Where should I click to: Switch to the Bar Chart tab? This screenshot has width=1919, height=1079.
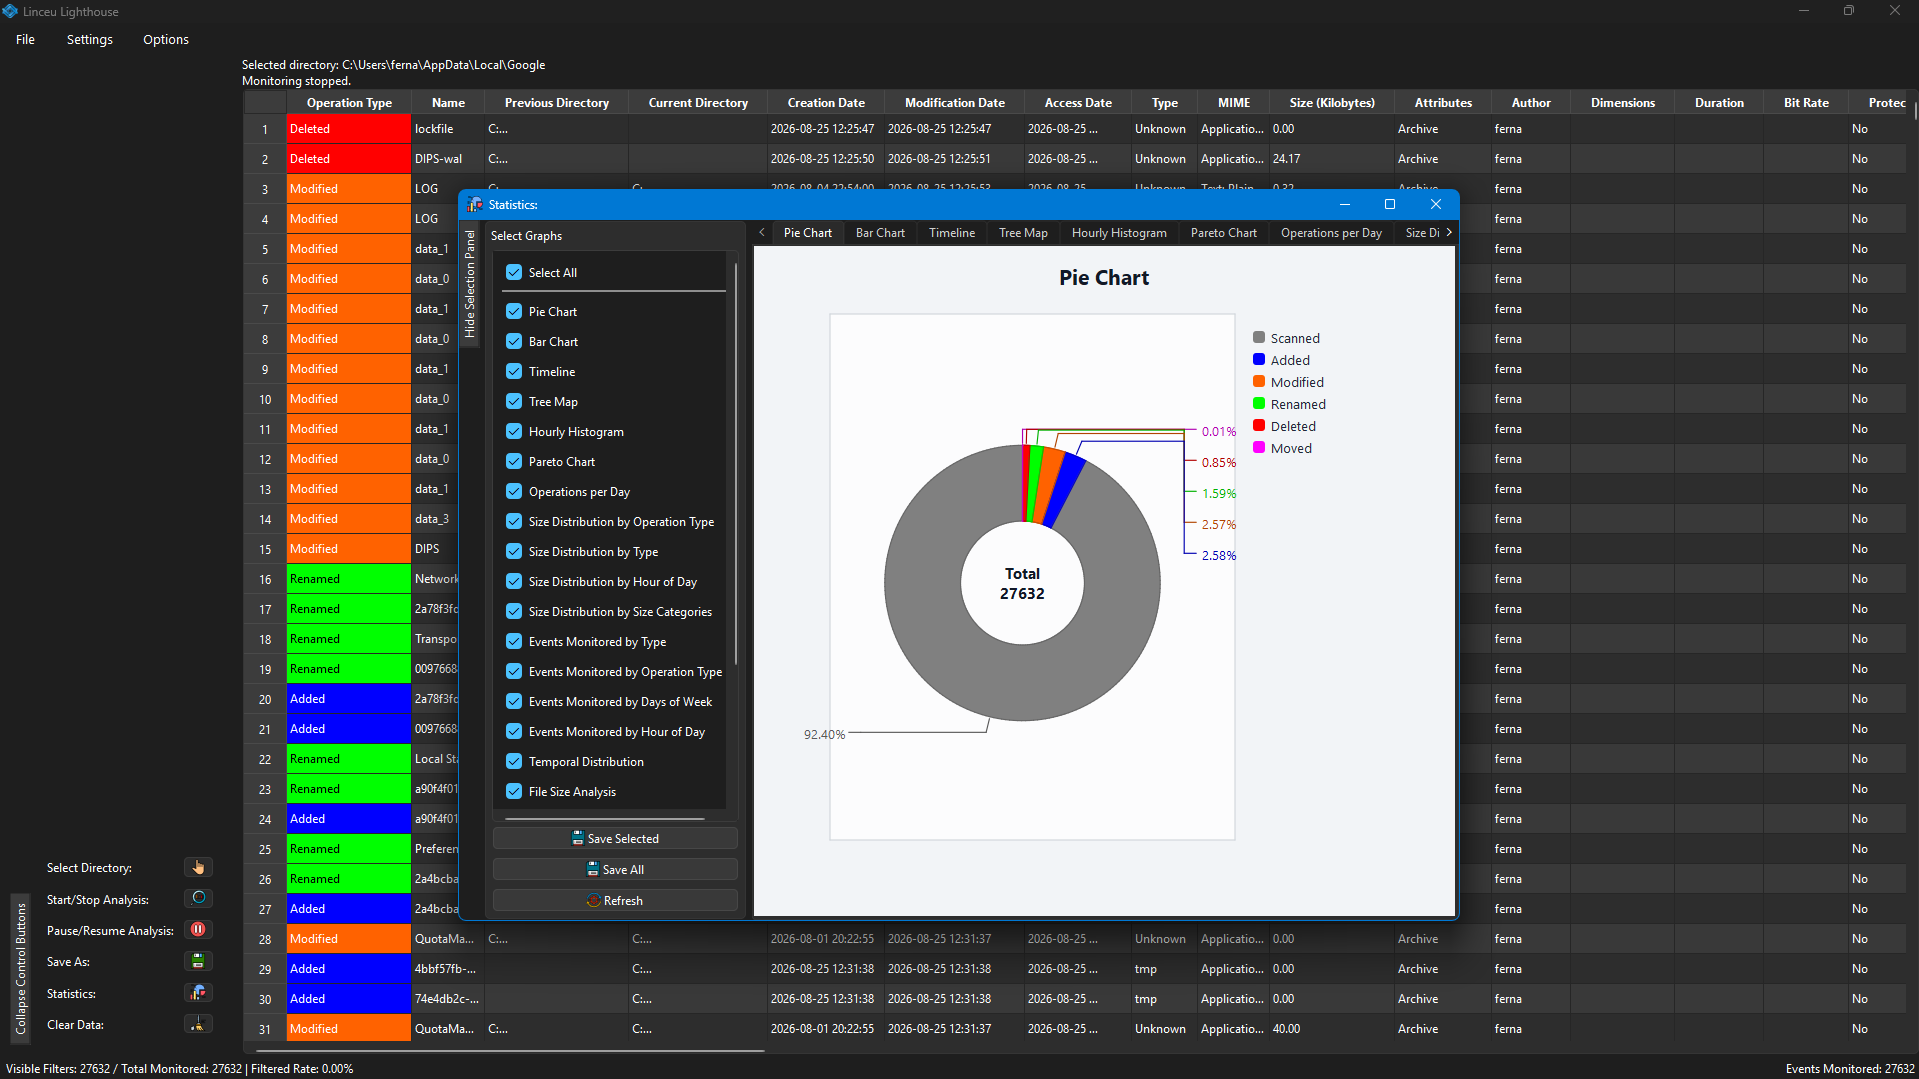pyautogui.click(x=880, y=232)
